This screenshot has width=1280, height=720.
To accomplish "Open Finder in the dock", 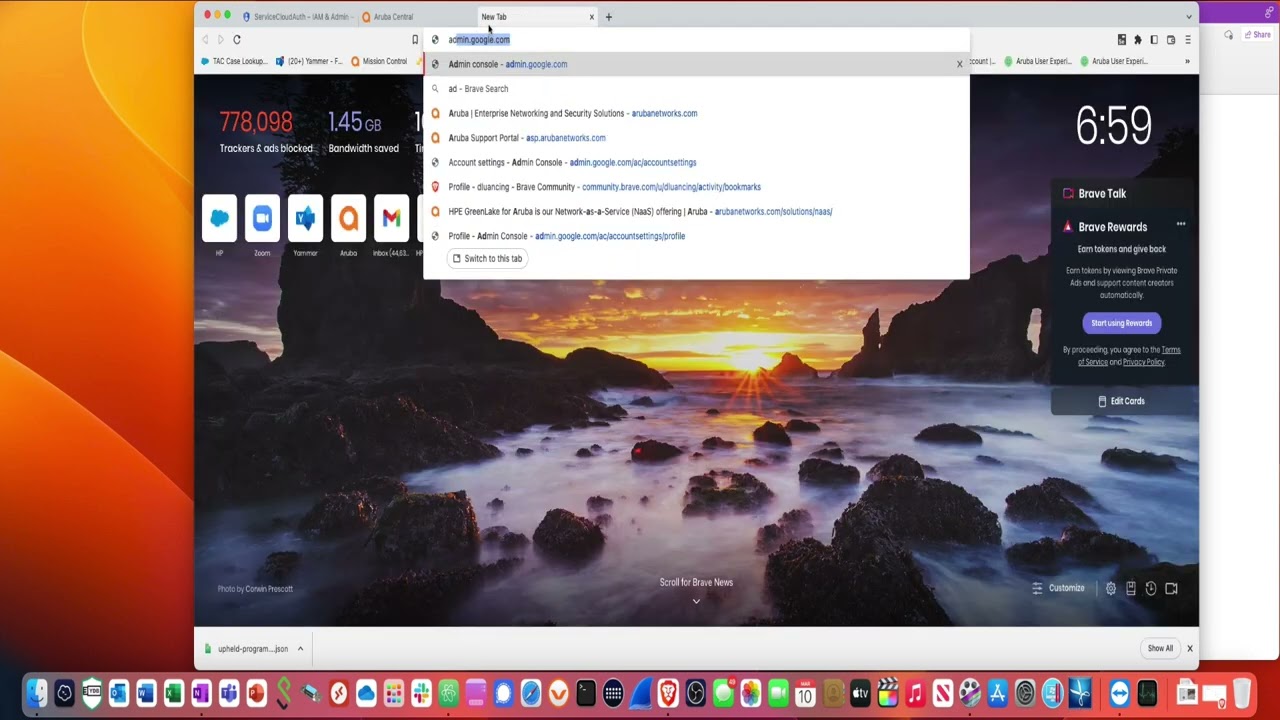I will coord(36,692).
